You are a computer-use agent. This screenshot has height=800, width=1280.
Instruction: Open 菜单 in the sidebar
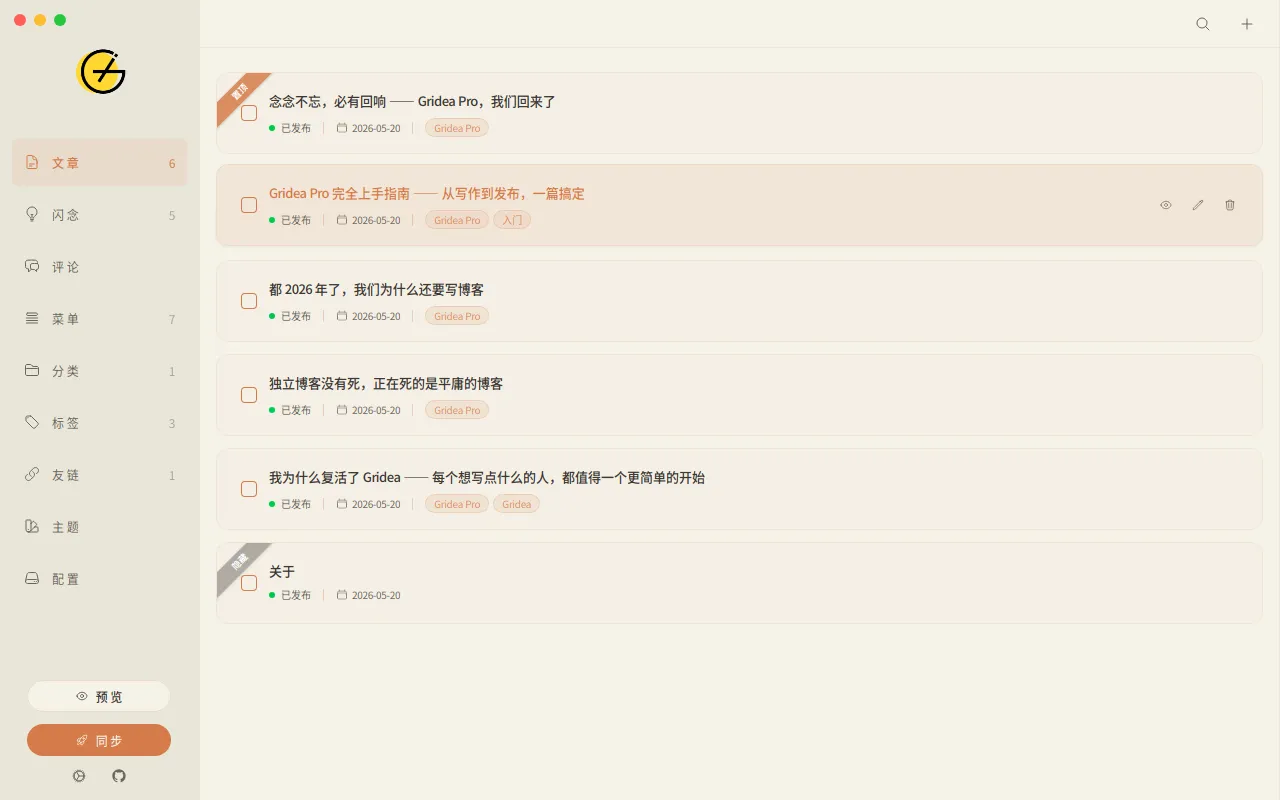100,319
